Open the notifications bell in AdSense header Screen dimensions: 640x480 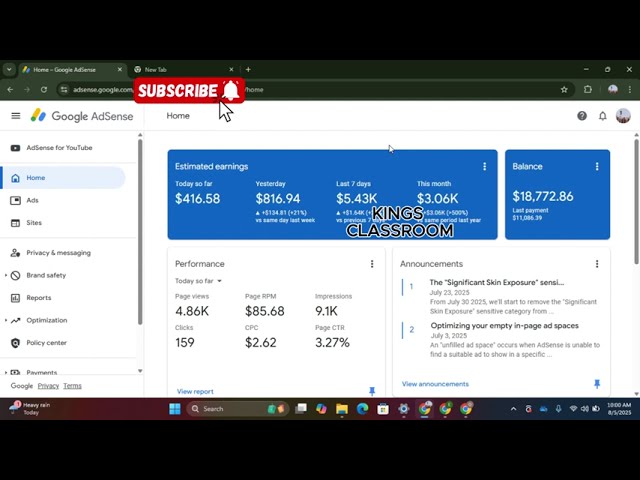point(602,116)
